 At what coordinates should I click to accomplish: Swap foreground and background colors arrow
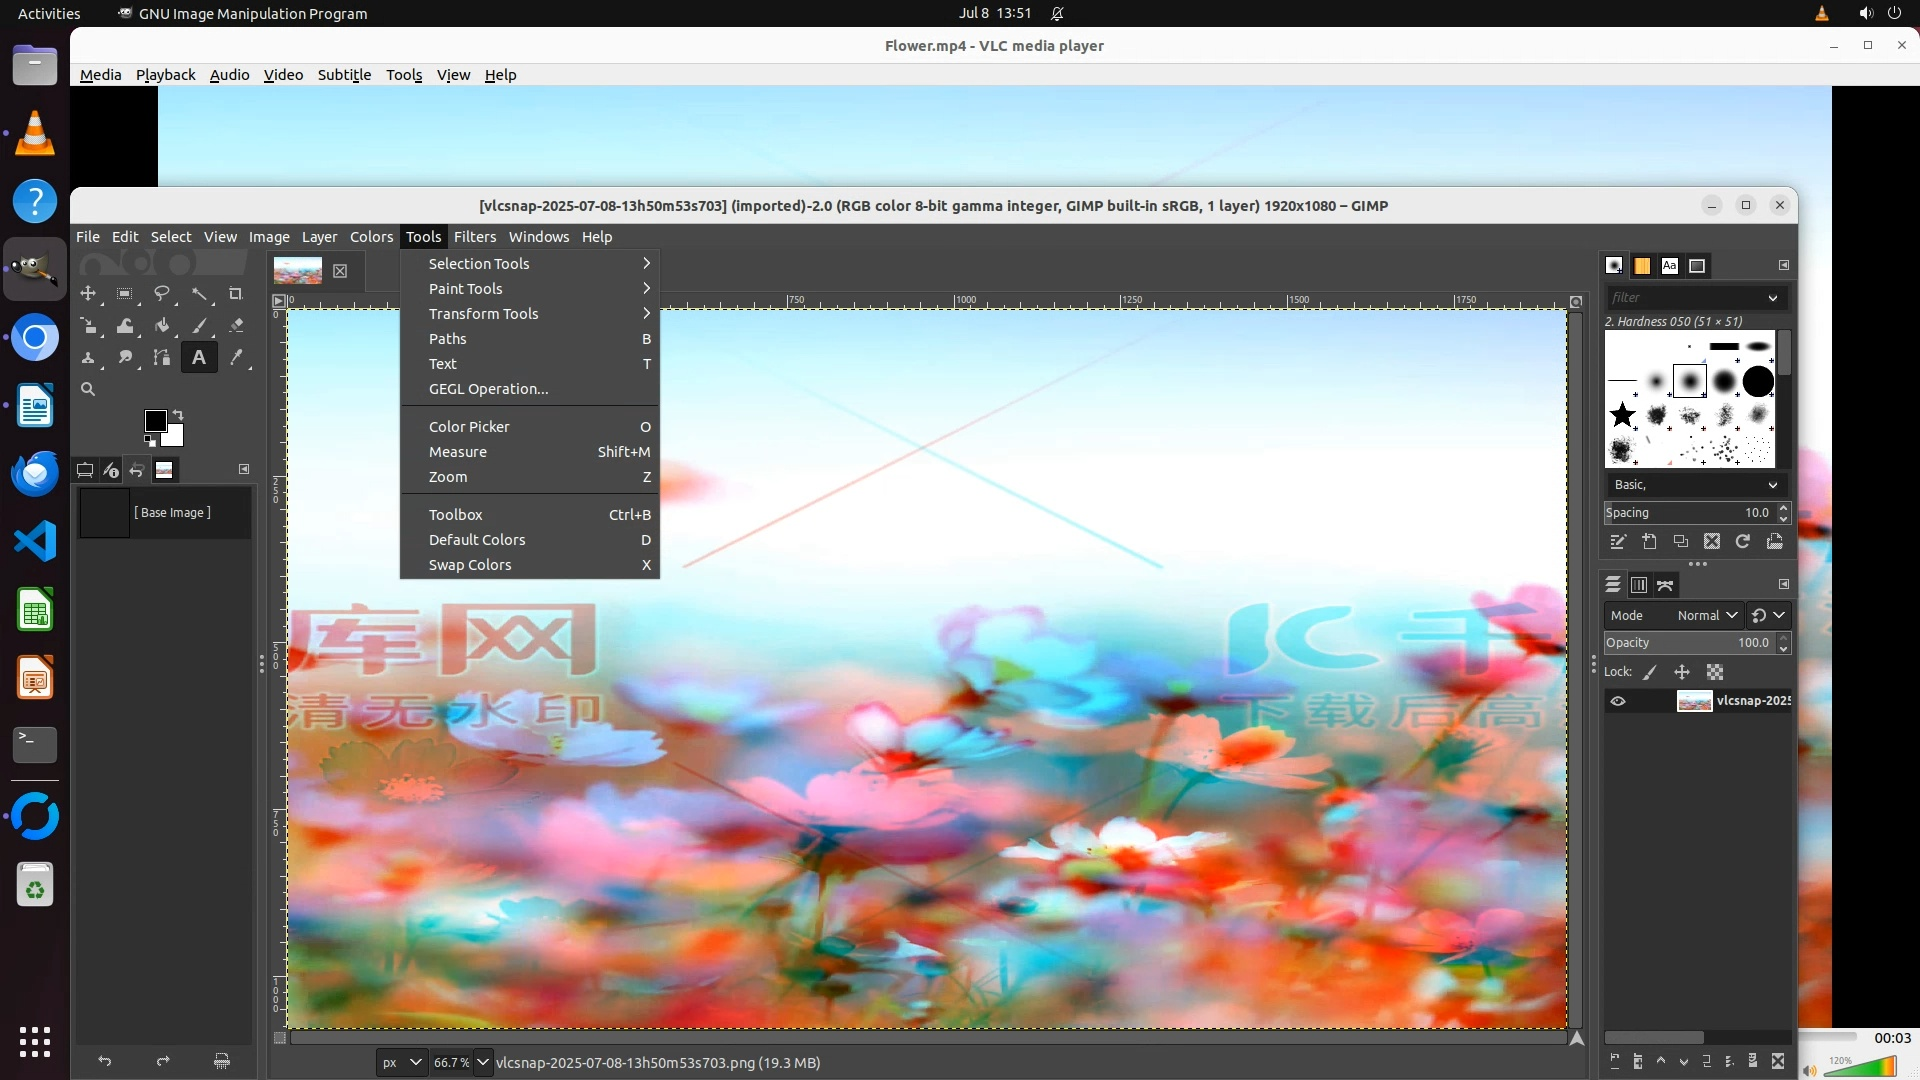tap(178, 414)
